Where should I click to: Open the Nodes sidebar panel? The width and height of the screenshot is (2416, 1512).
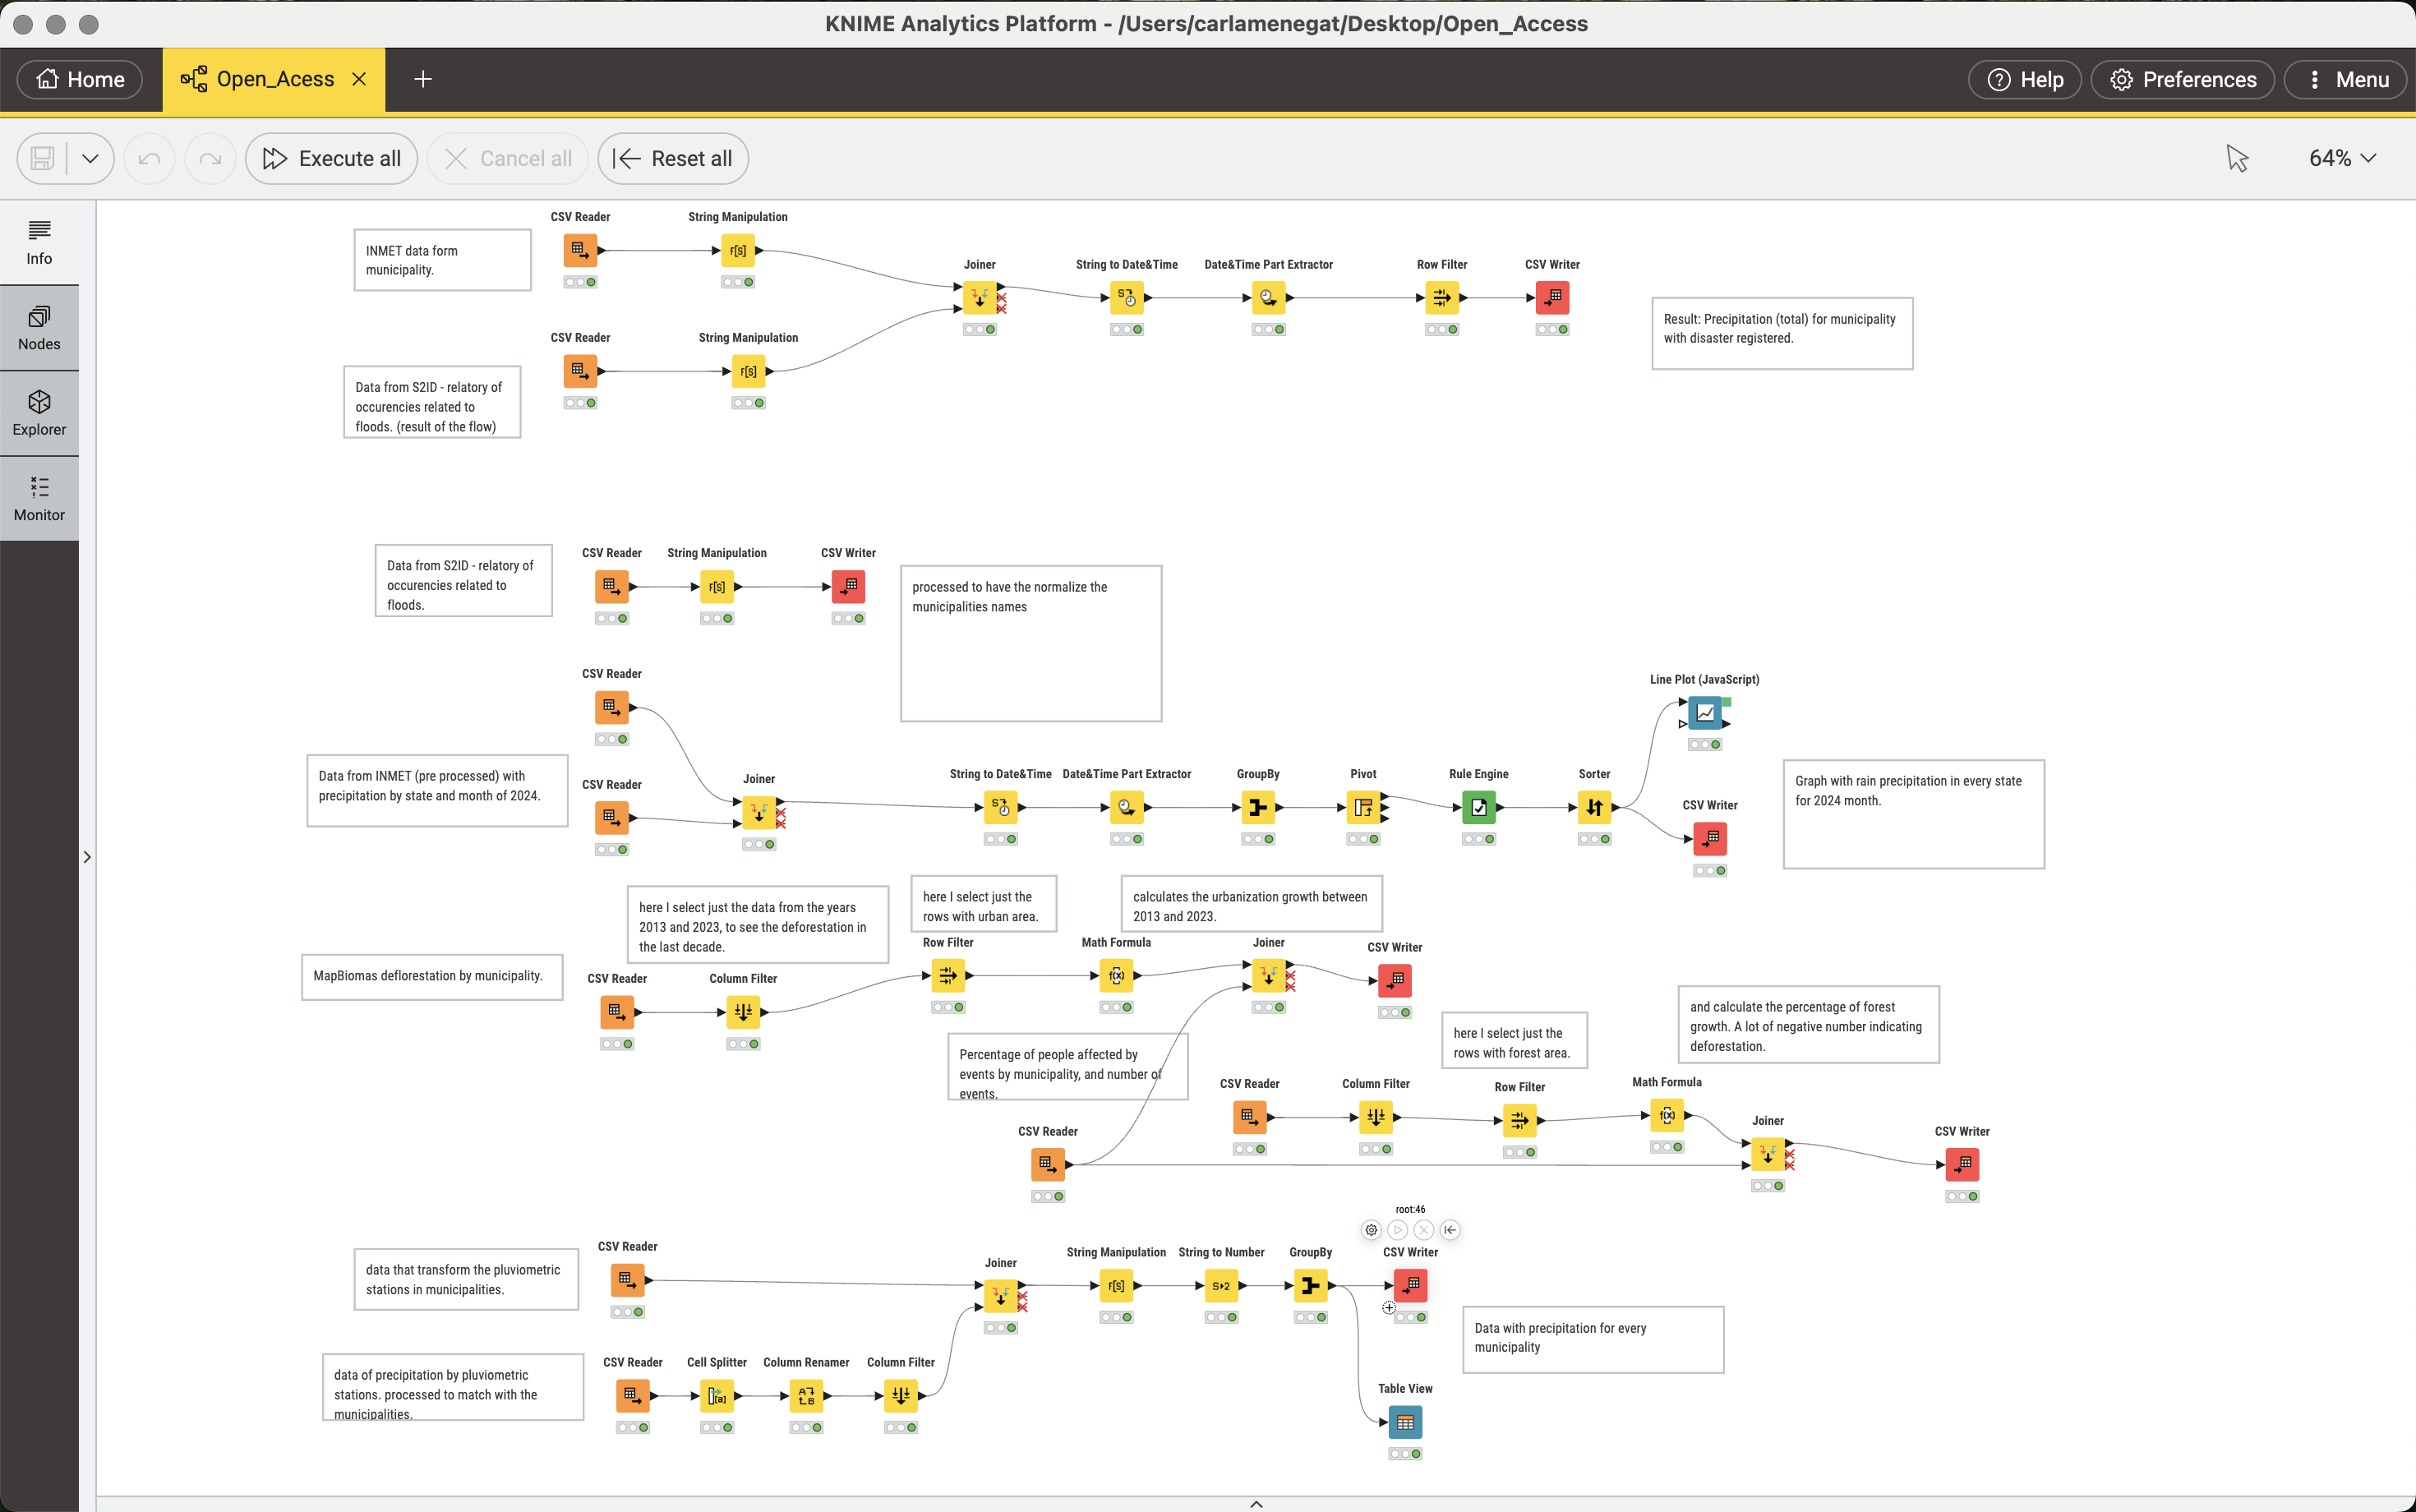[39, 328]
